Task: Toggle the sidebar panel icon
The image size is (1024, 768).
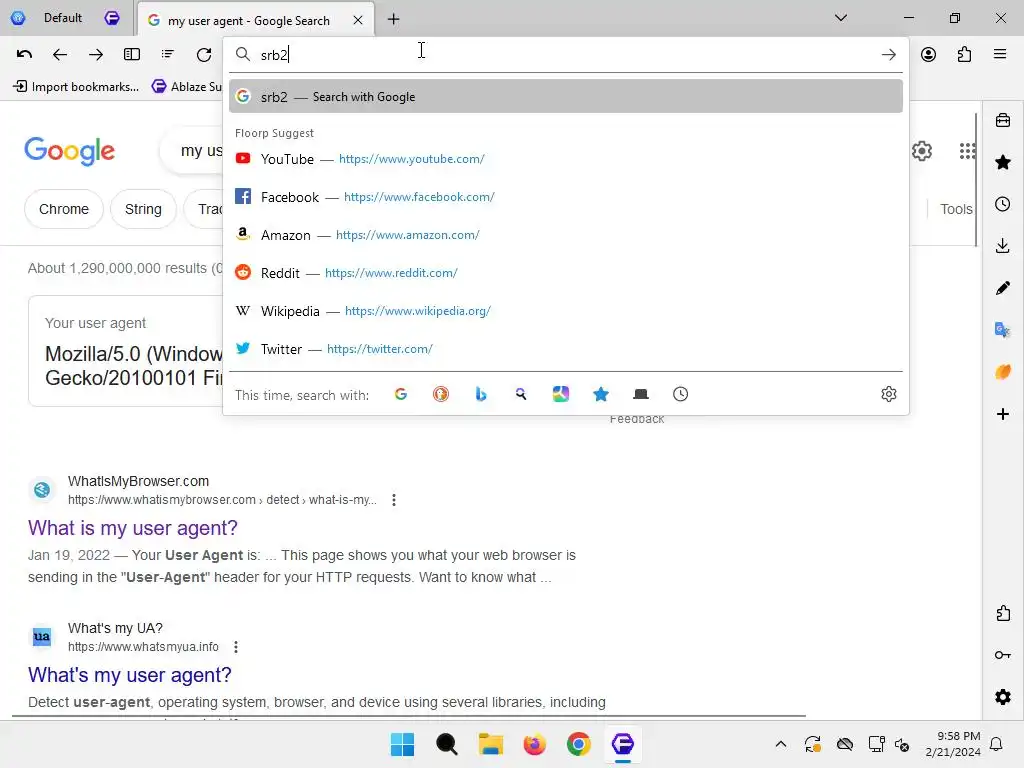Action: 132,54
